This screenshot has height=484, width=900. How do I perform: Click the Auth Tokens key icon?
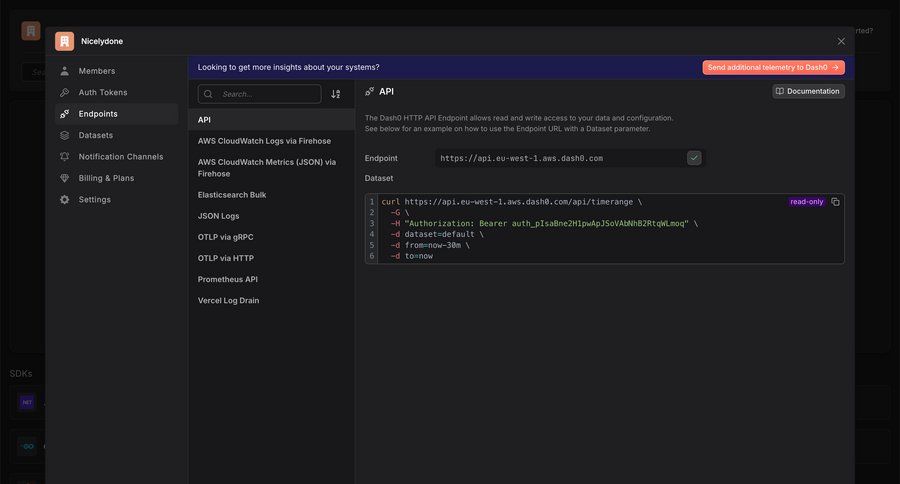pos(65,92)
